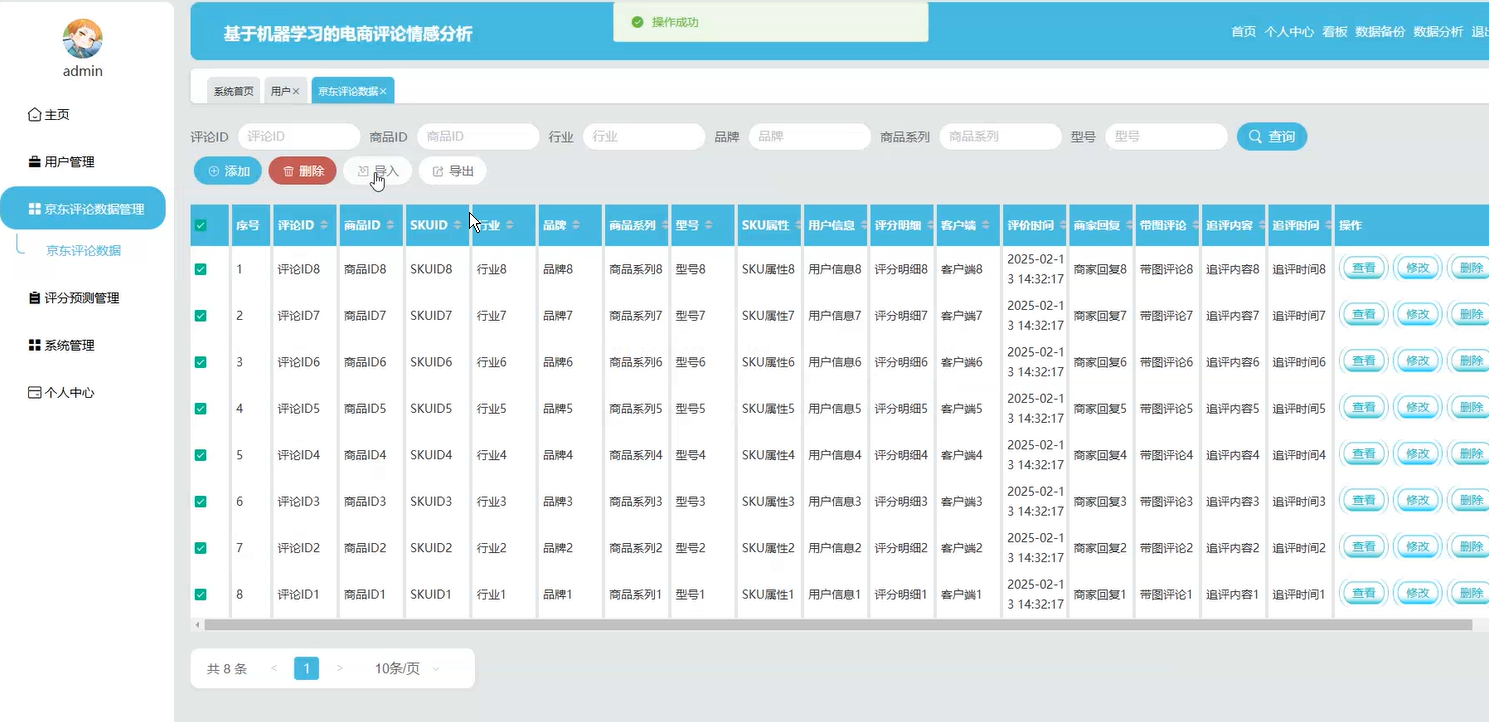Click the 导出 button

452,171
